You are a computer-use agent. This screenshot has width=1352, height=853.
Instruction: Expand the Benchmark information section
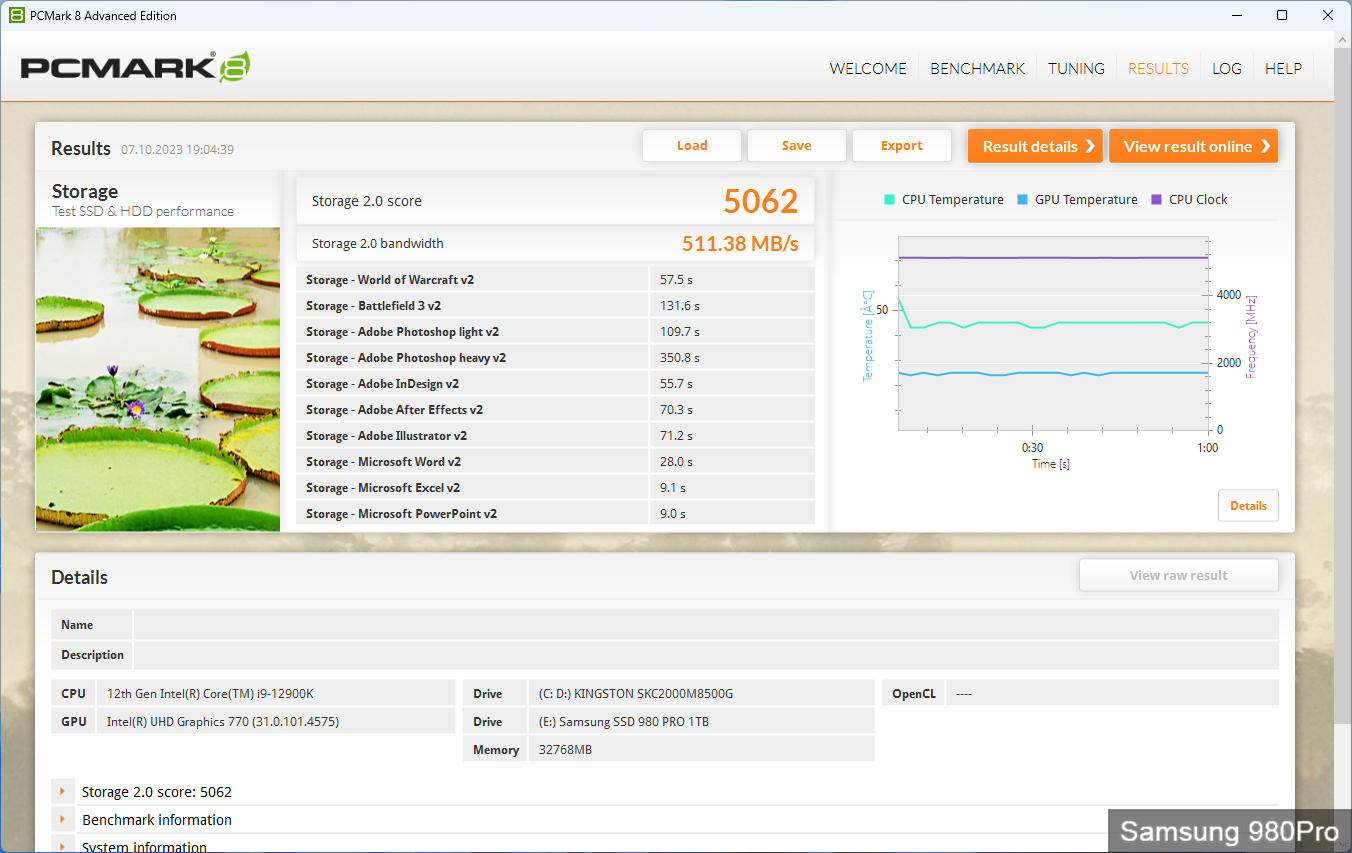(x=63, y=820)
